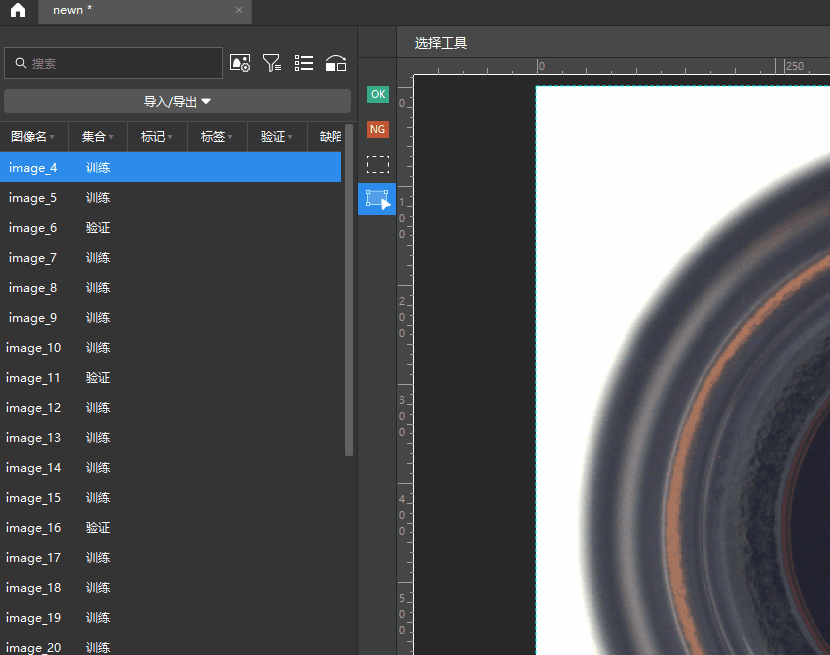Switch to list view icon
This screenshot has height=655, width=830.
[304, 63]
